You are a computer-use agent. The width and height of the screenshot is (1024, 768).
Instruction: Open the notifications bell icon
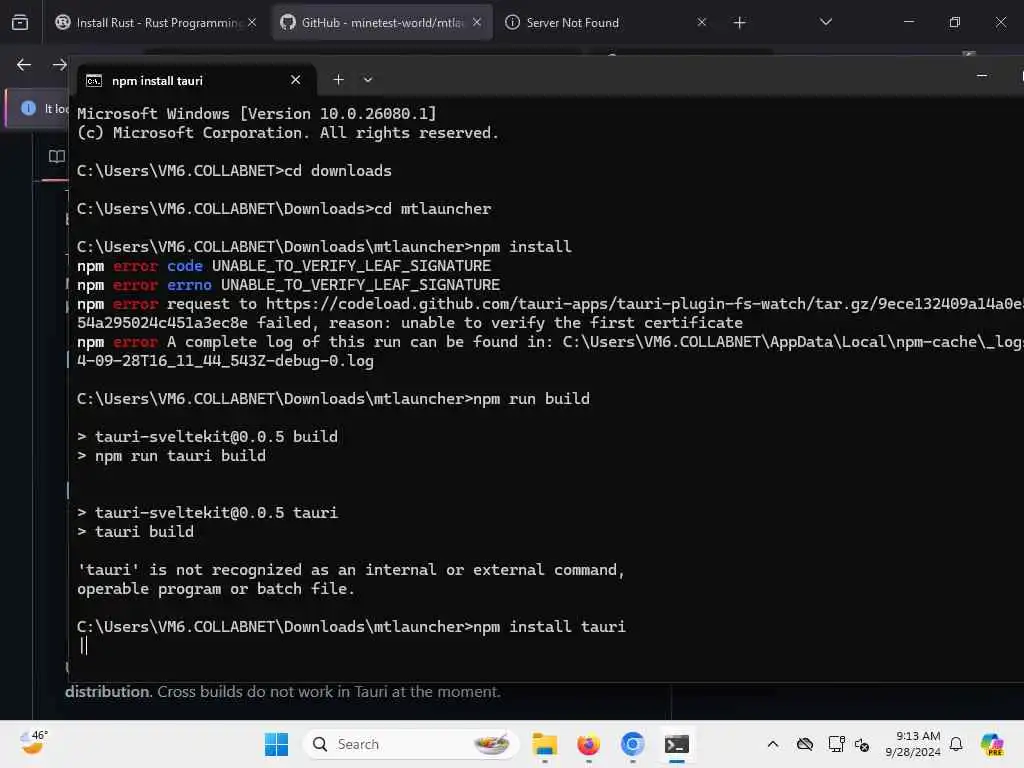click(956, 744)
